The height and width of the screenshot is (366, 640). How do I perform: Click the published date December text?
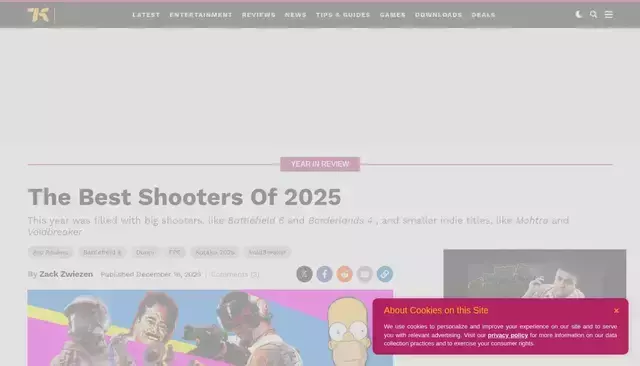[x=151, y=274]
